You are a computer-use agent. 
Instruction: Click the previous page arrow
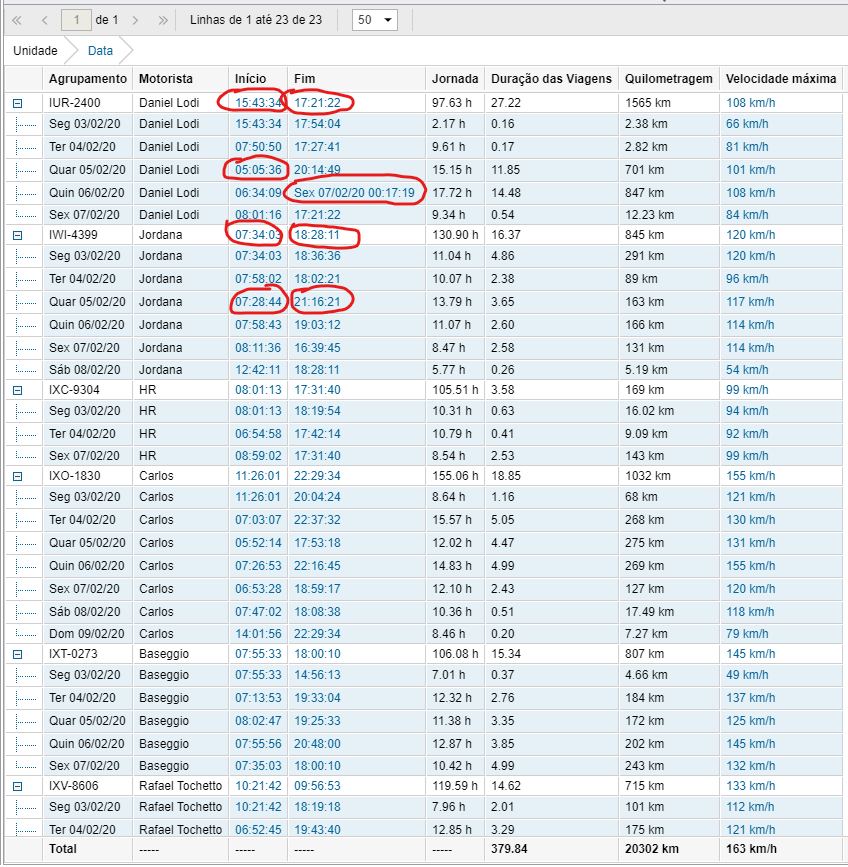[x=45, y=20]
